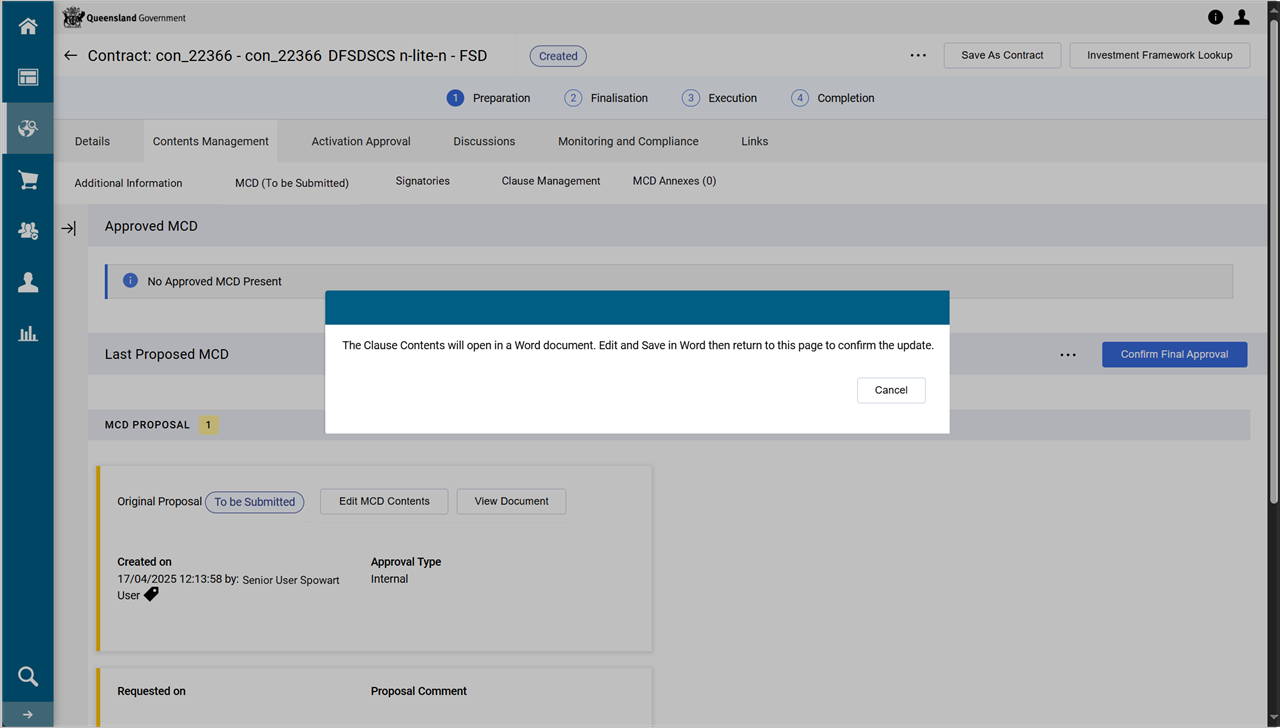1280x728 pixels.
Task: Click the info icon in top bar
Action: 1215,17
